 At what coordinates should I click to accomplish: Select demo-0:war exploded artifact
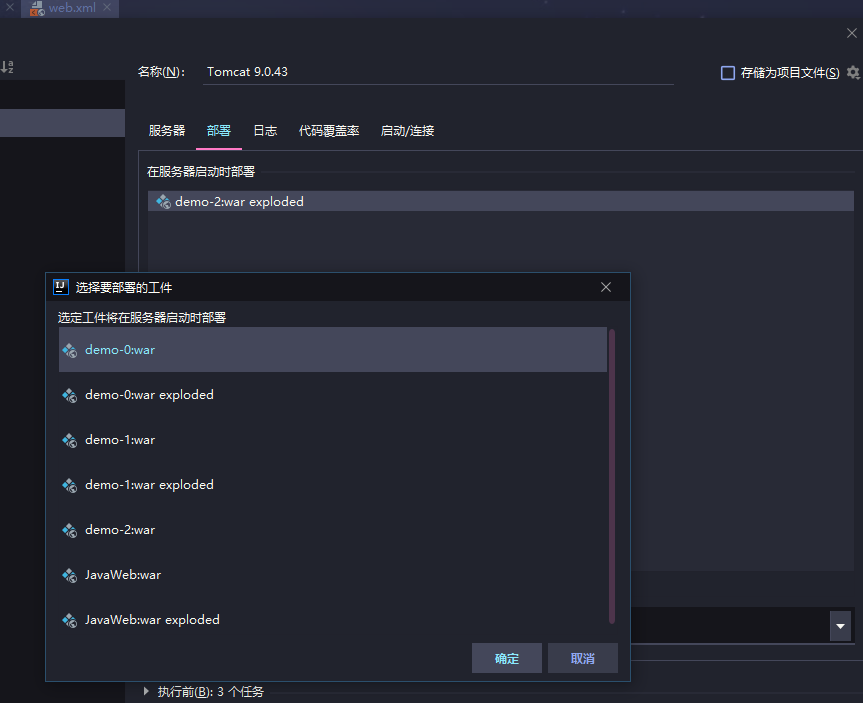332,395
